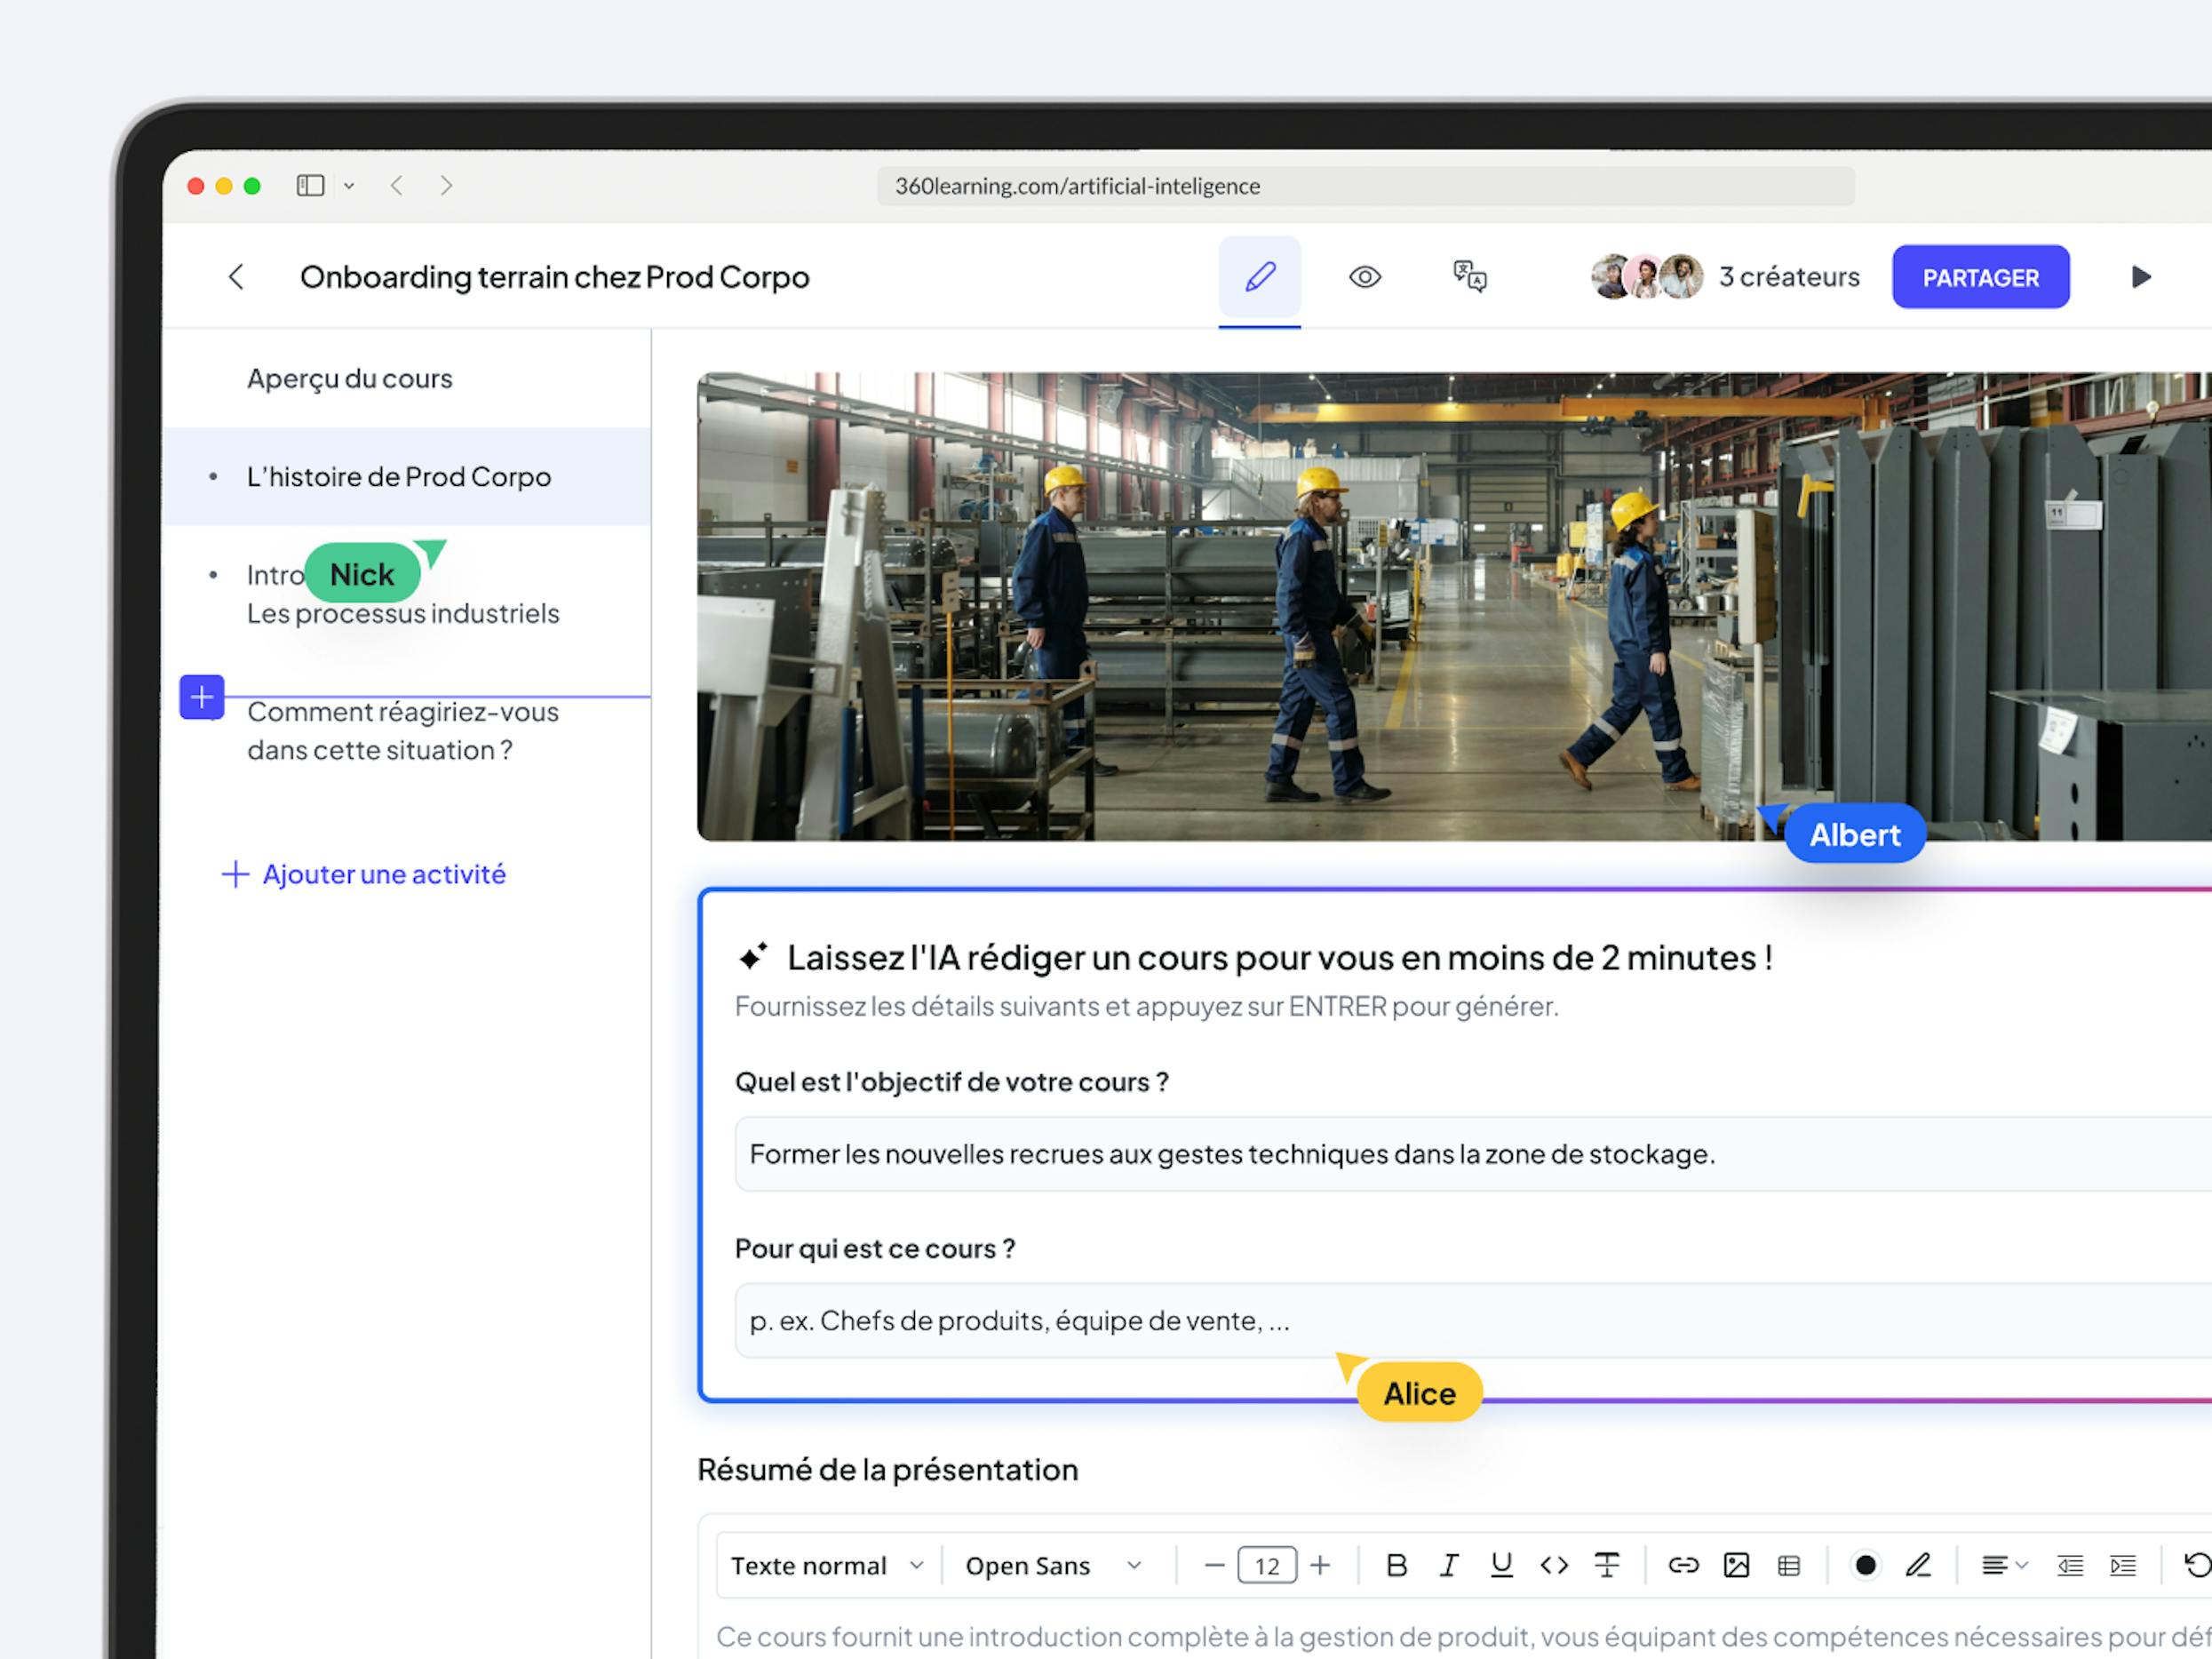Apply strikethrough formatting
Image resolution: width=2212 pixels, height=1659 pixels.
click(1606, 1565)
